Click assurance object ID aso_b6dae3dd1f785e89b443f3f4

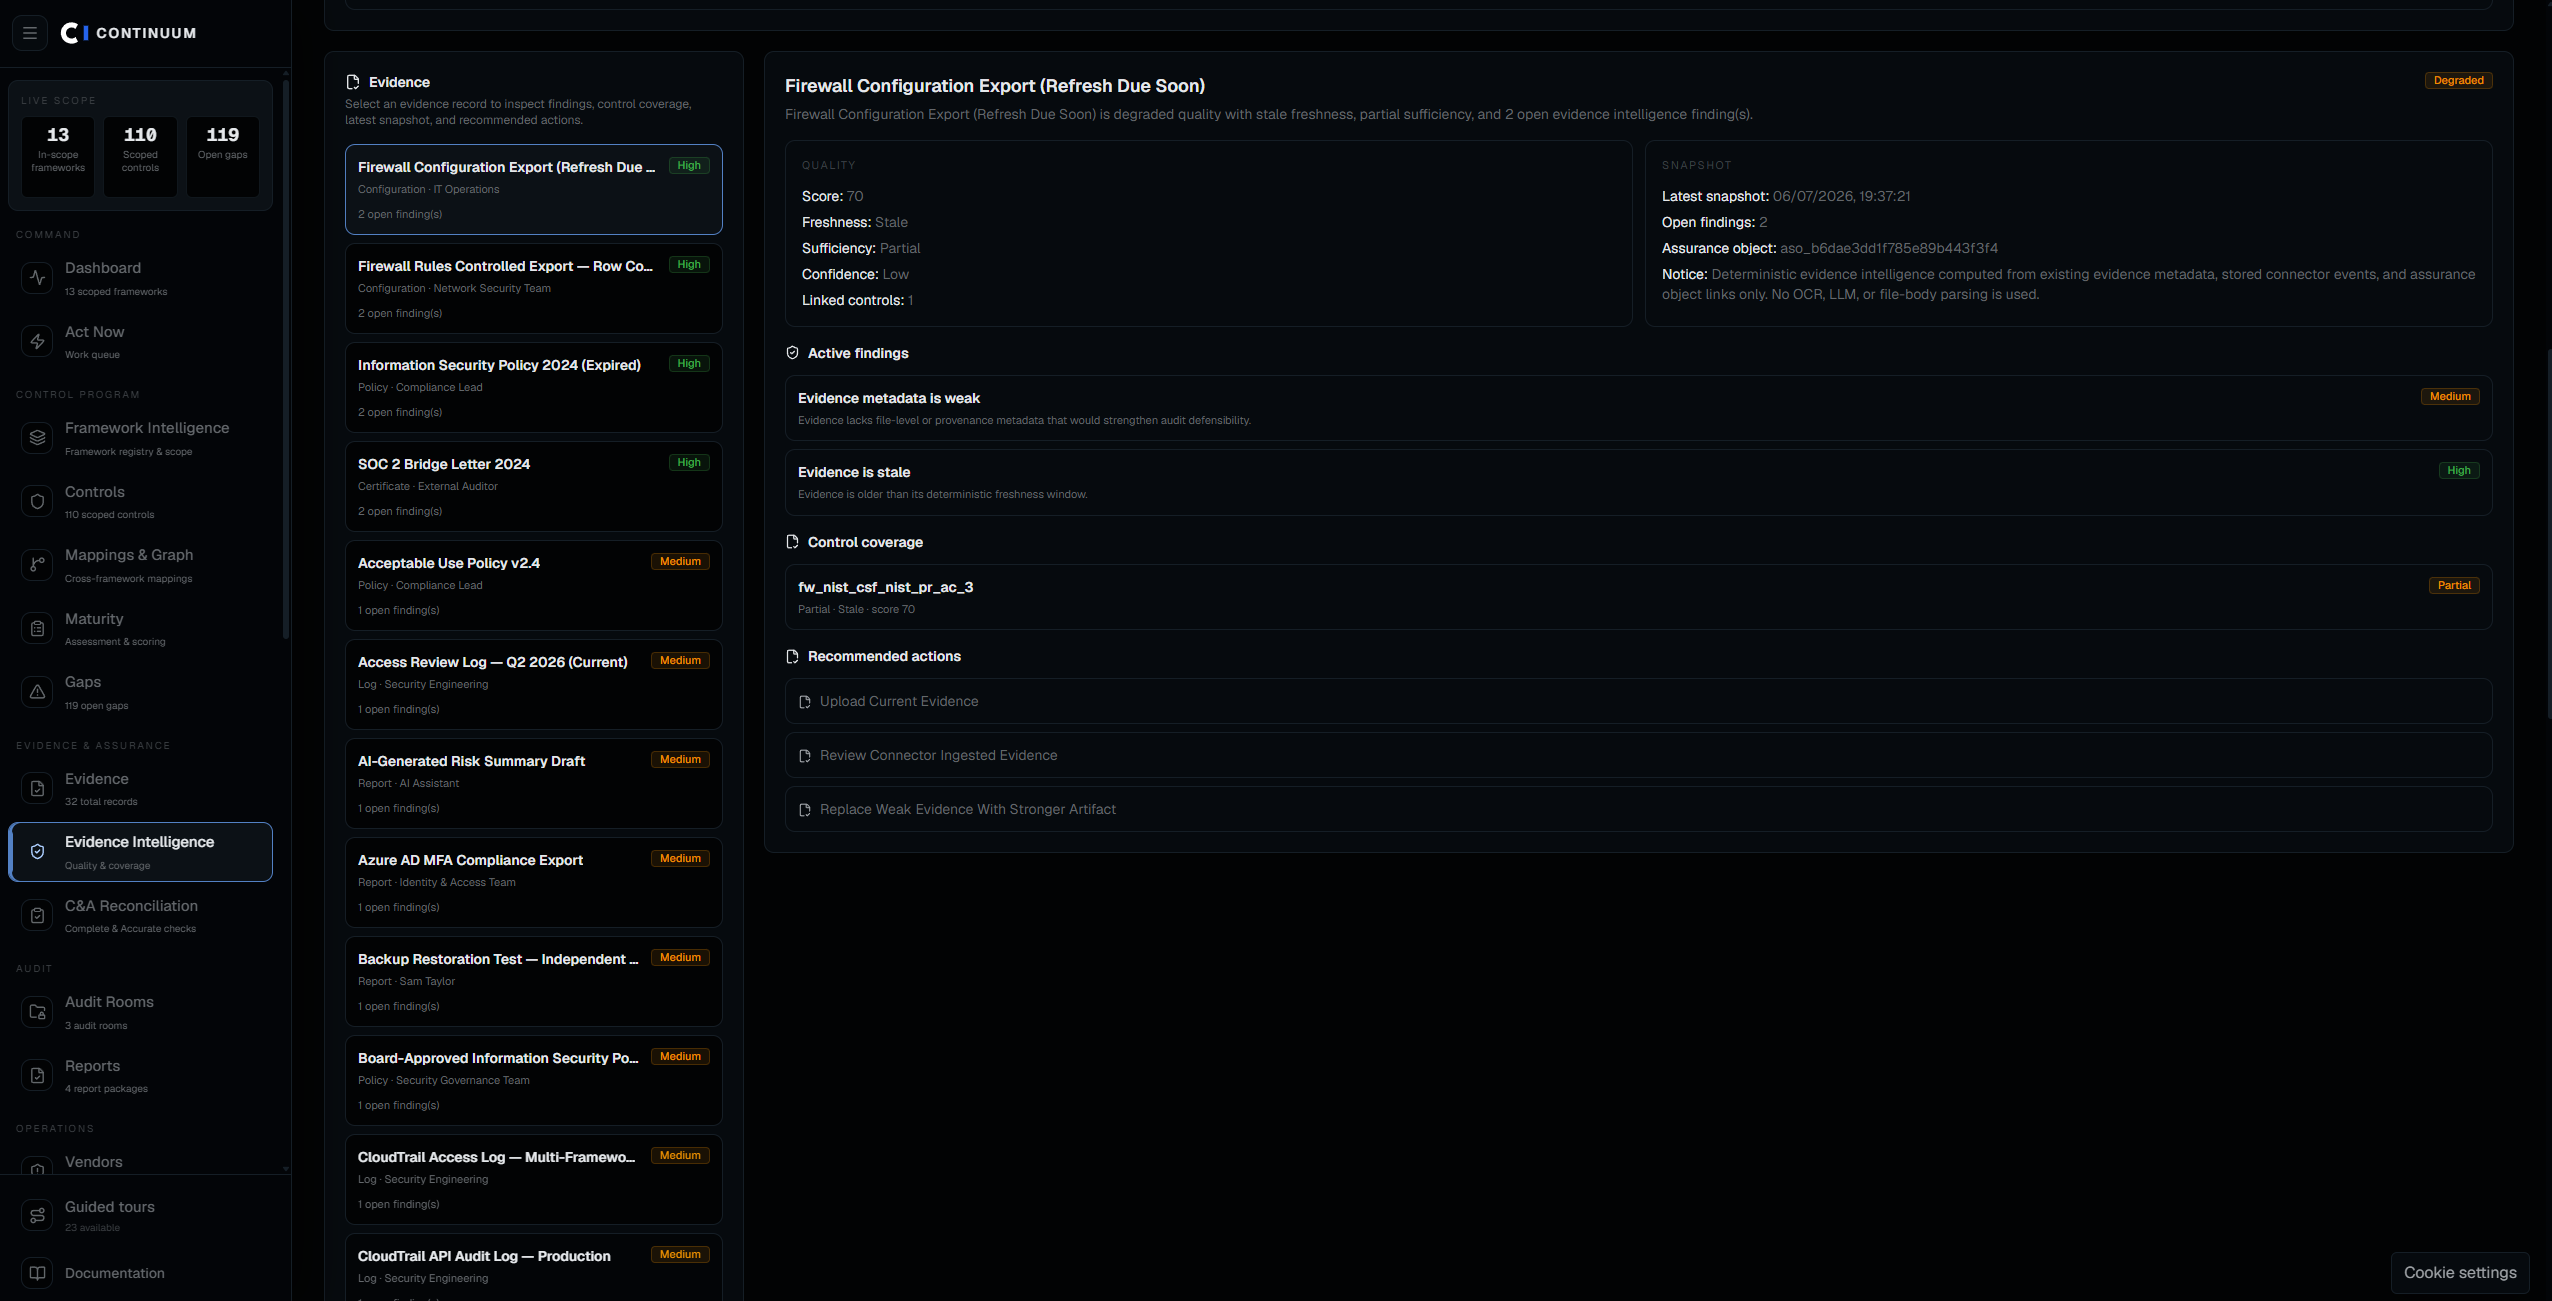tap(1888, 249)
